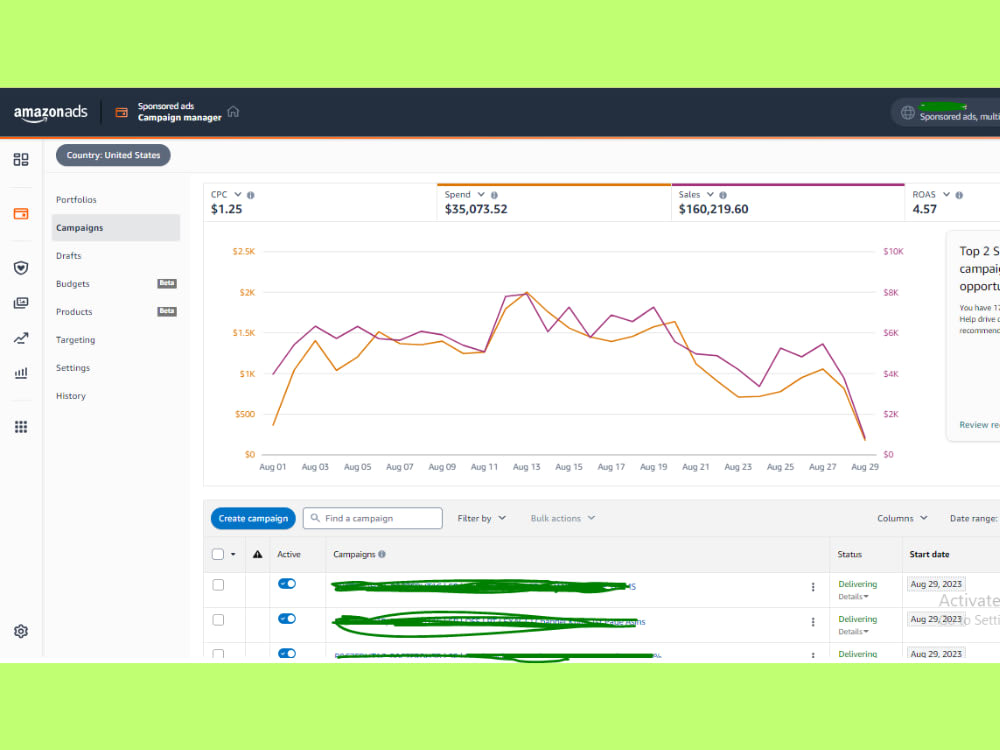Click the Aug 13 peak on the chart

point(527,293)
